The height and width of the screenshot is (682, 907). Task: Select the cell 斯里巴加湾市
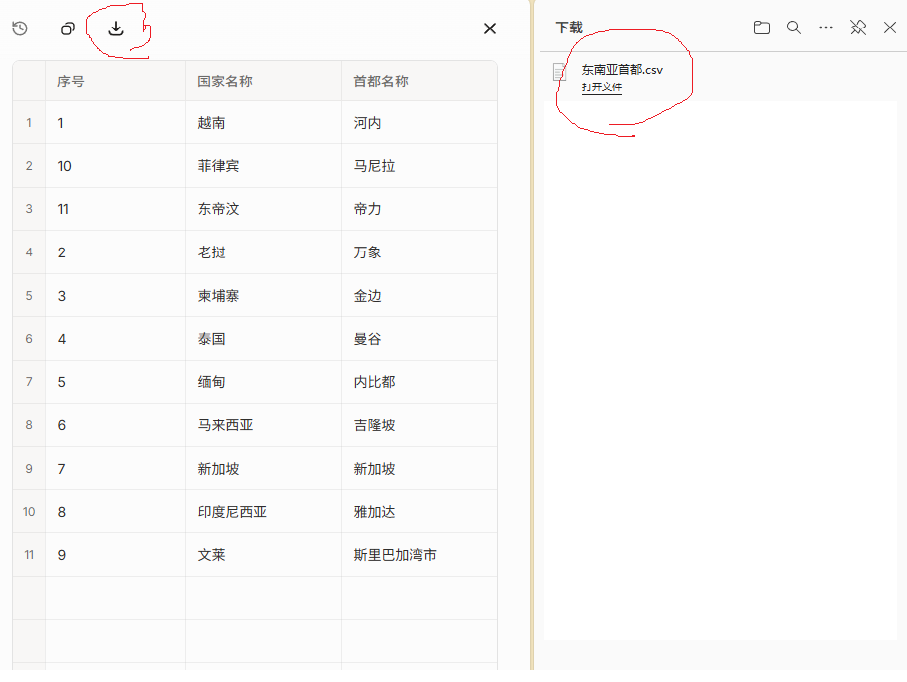[x=419, y=555]
